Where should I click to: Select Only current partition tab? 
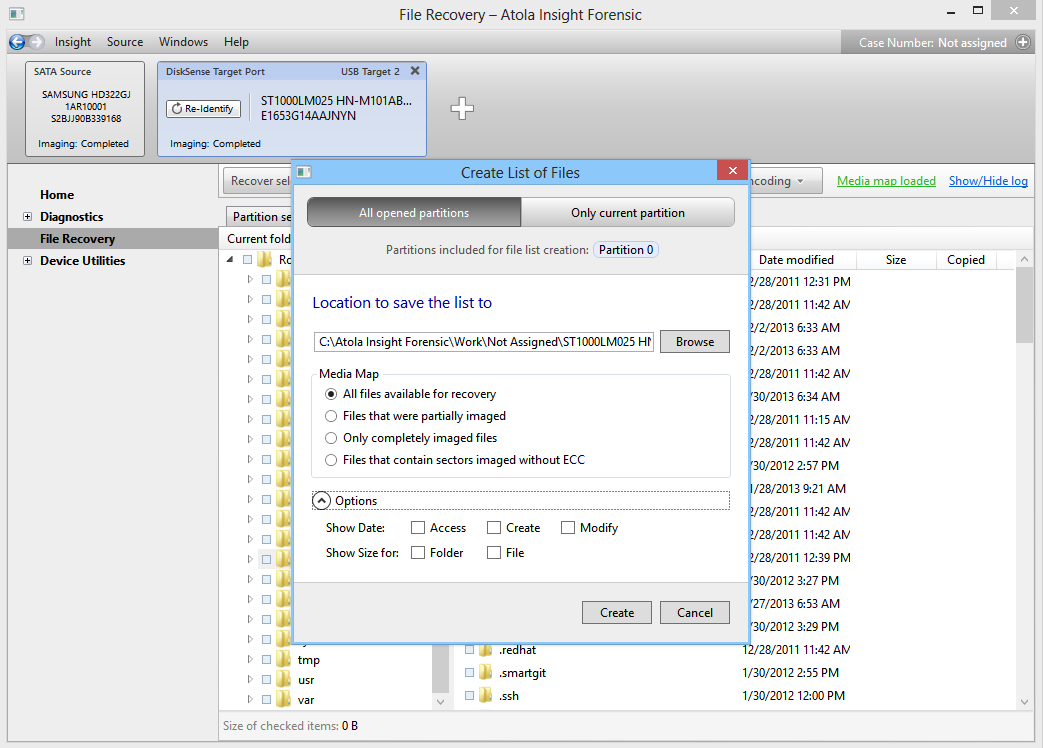point(627,213)
